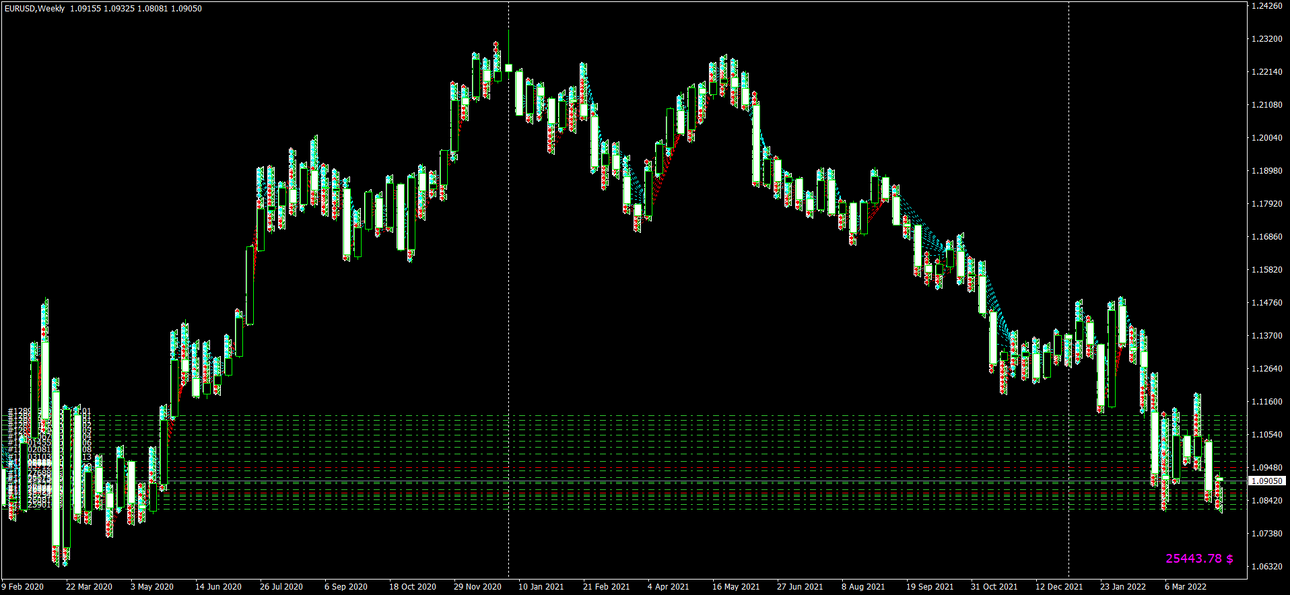Click the 6 Sep 2020 date label

click(347, 587)
